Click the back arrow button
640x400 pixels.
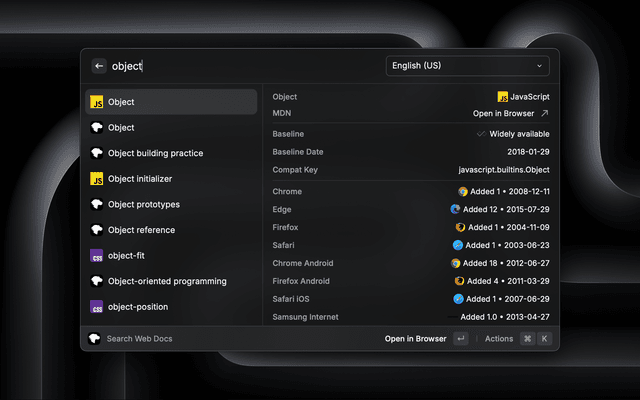[99, 66]
